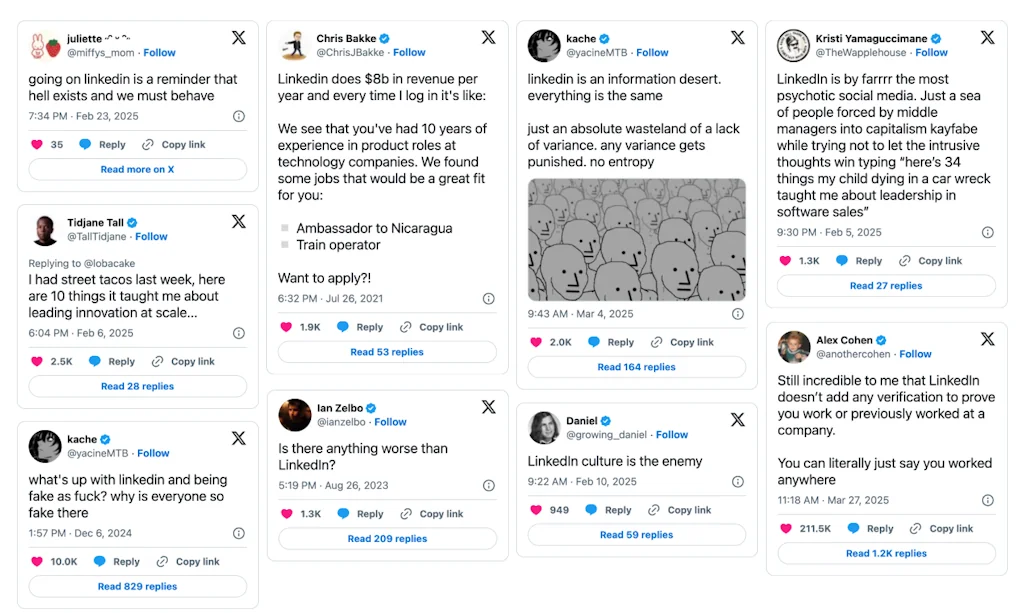
Task: Click the X logo on juliette's tweet
Action: (239, 37)
